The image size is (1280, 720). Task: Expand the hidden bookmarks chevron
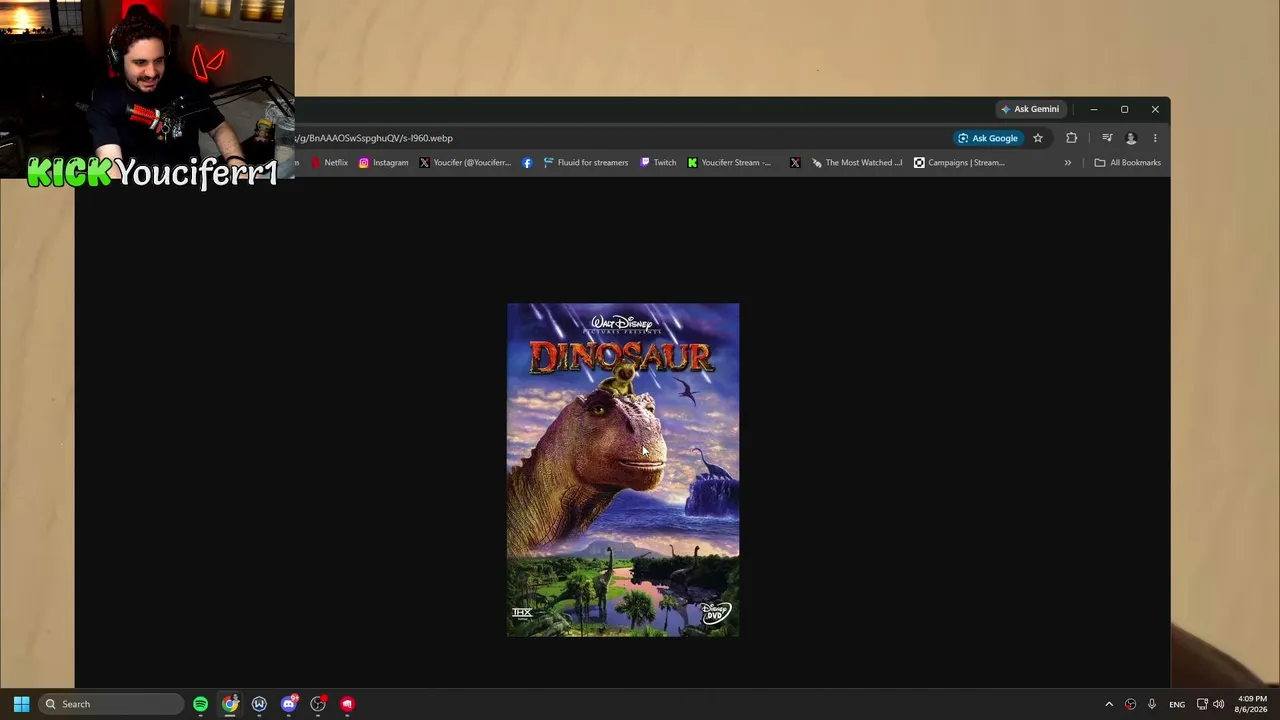[1068, 162]
